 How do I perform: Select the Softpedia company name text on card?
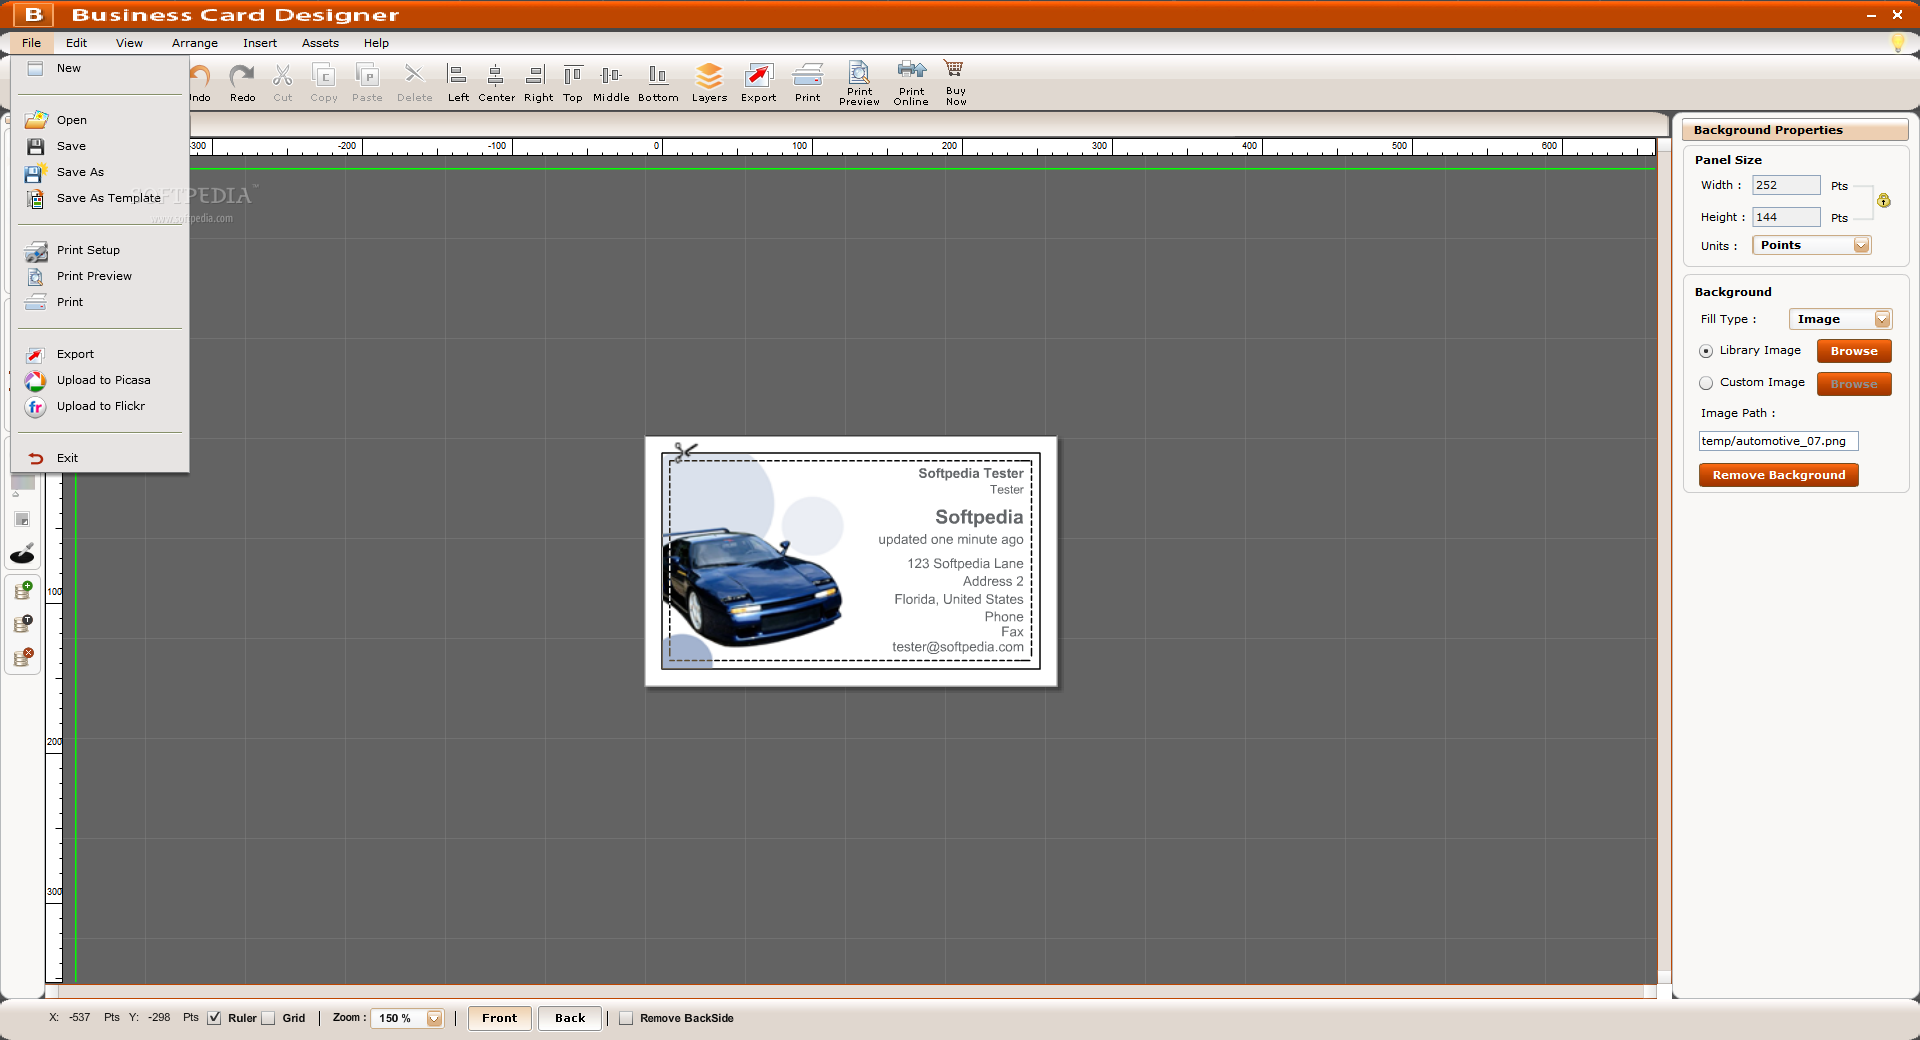point(979,517)
